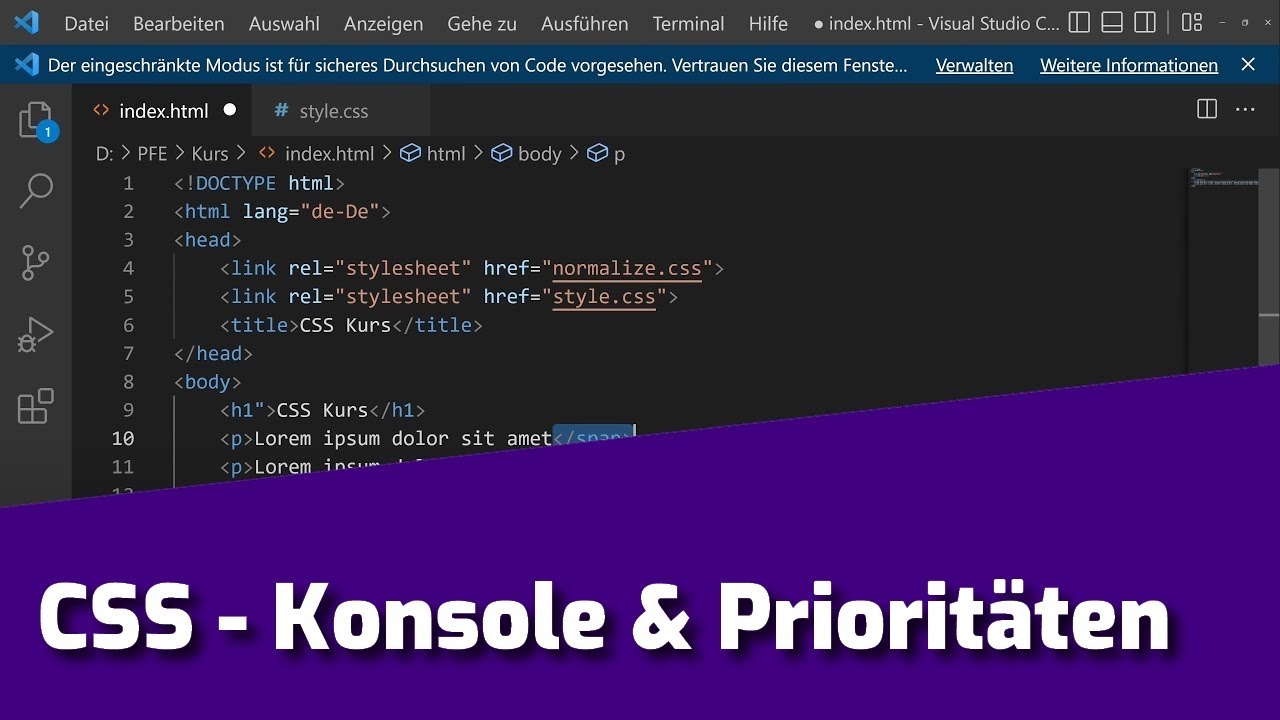Screen dimensions: 1280x720
Task: Open the Terminal menu
Action: pyautogui.click(x=688, y=23)
